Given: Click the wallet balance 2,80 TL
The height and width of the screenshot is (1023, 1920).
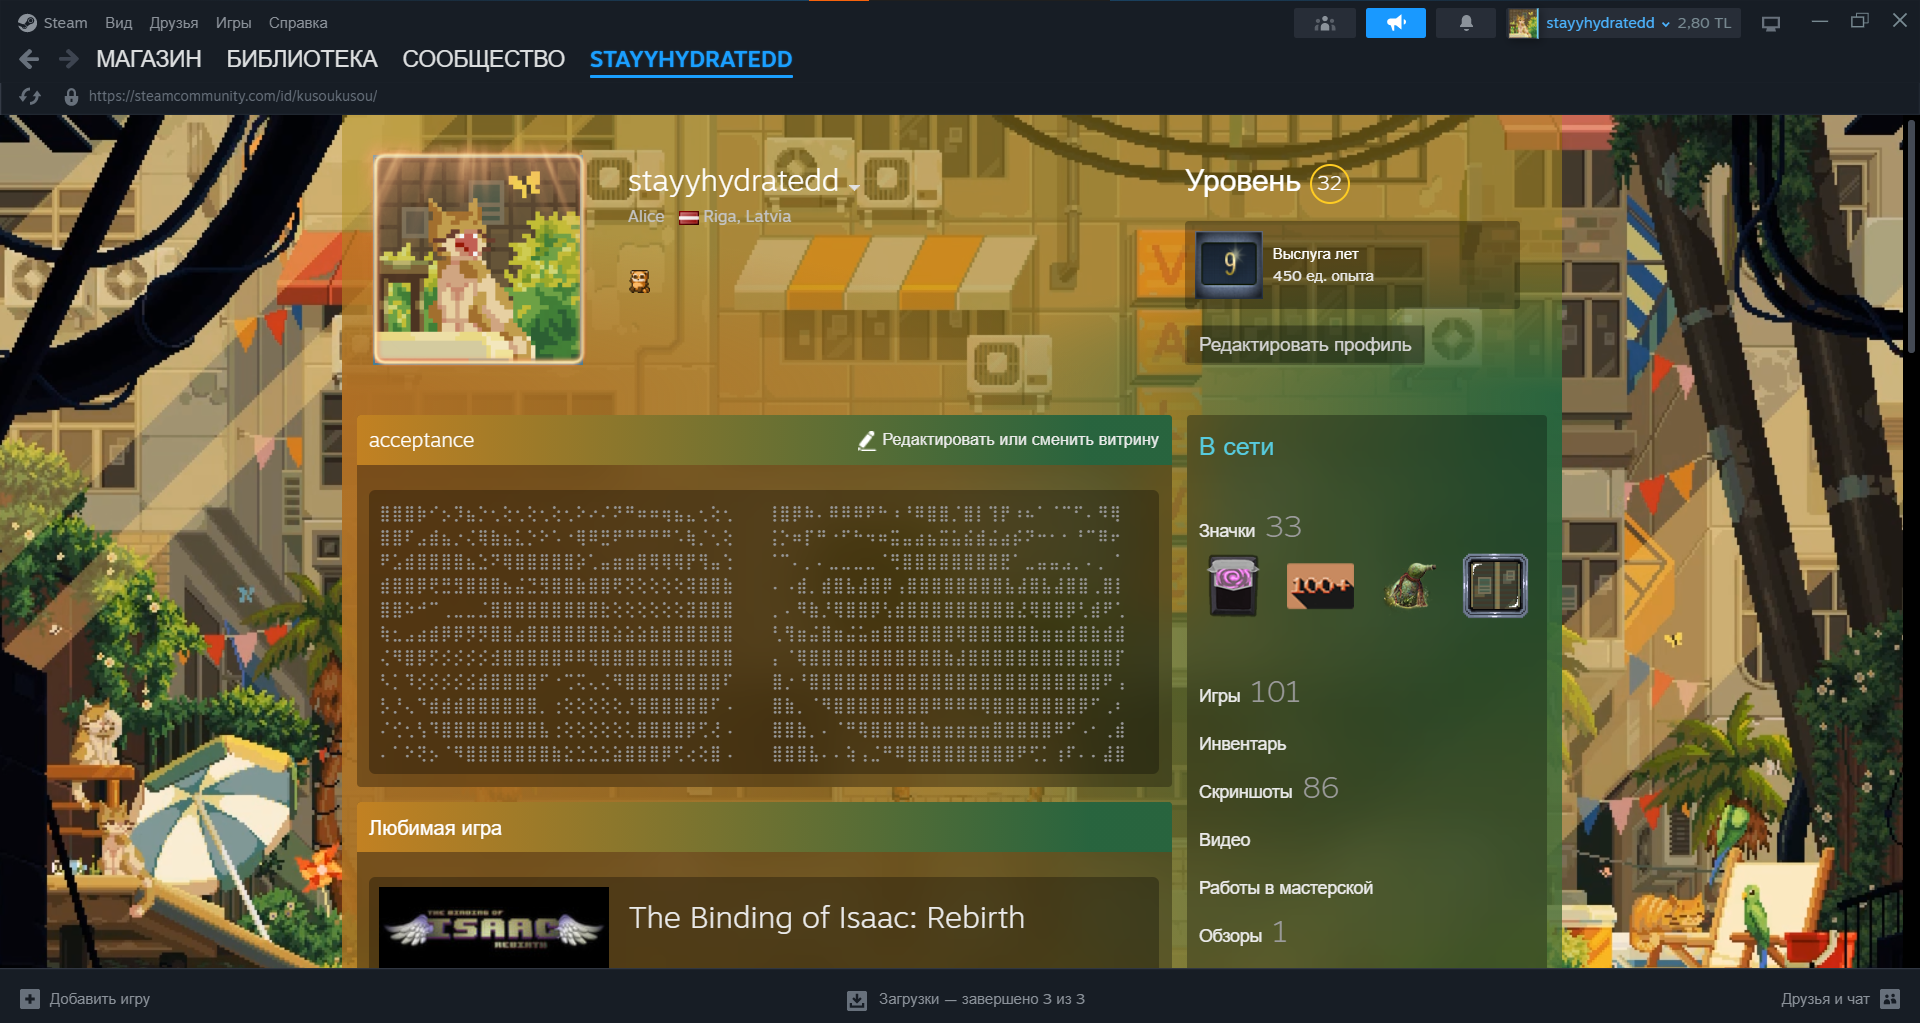Looking at the screenshot, I should click(x=1704, y=23).
